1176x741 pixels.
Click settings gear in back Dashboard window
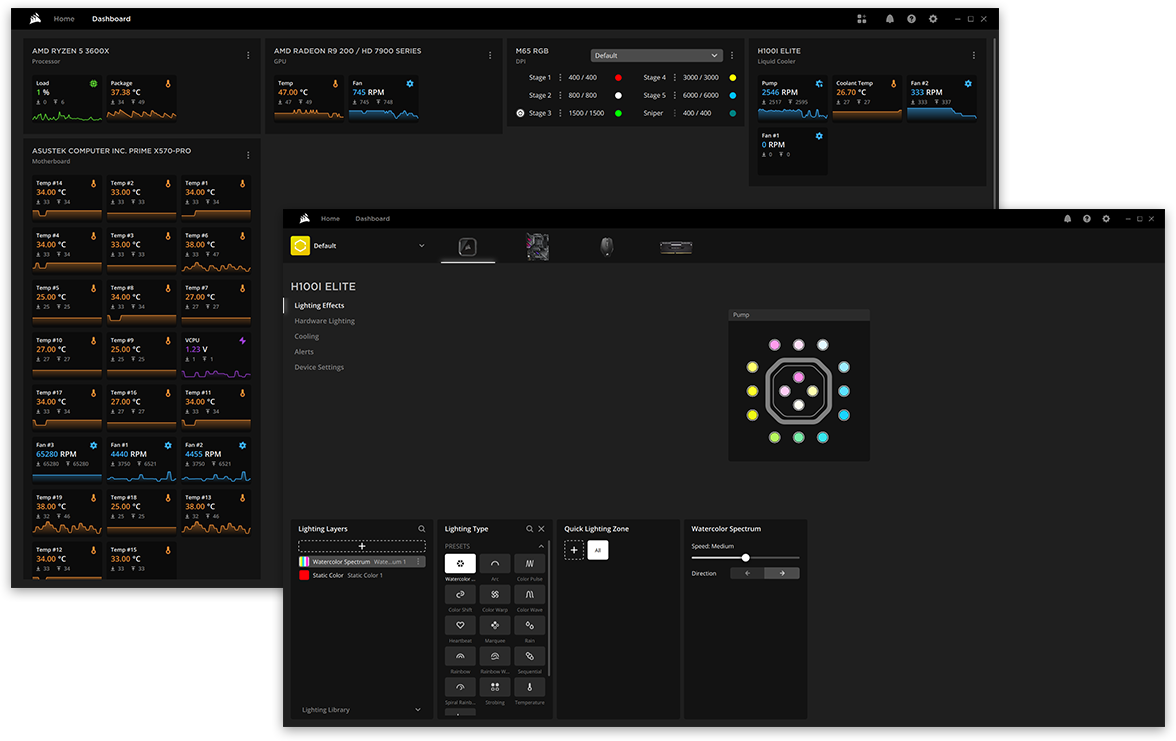pyautogui.click(x=933, y=19)
